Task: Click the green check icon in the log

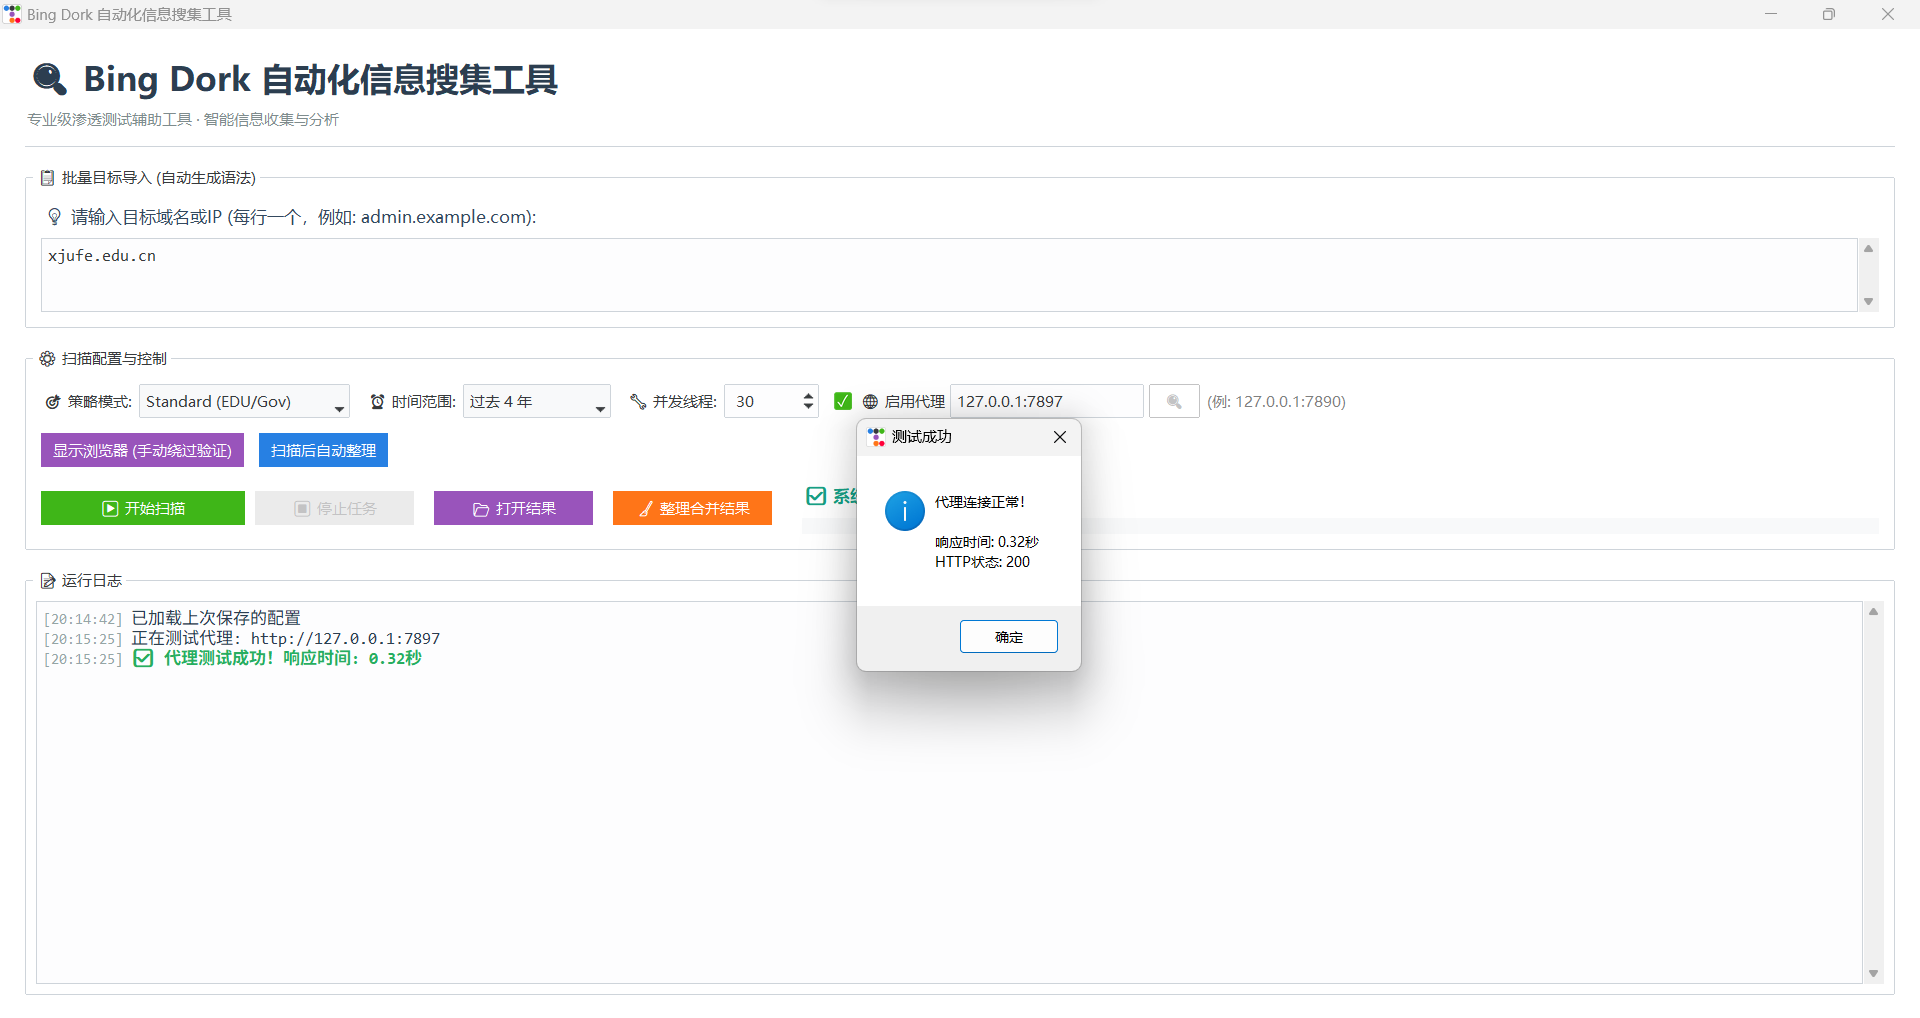Action: 143,658
